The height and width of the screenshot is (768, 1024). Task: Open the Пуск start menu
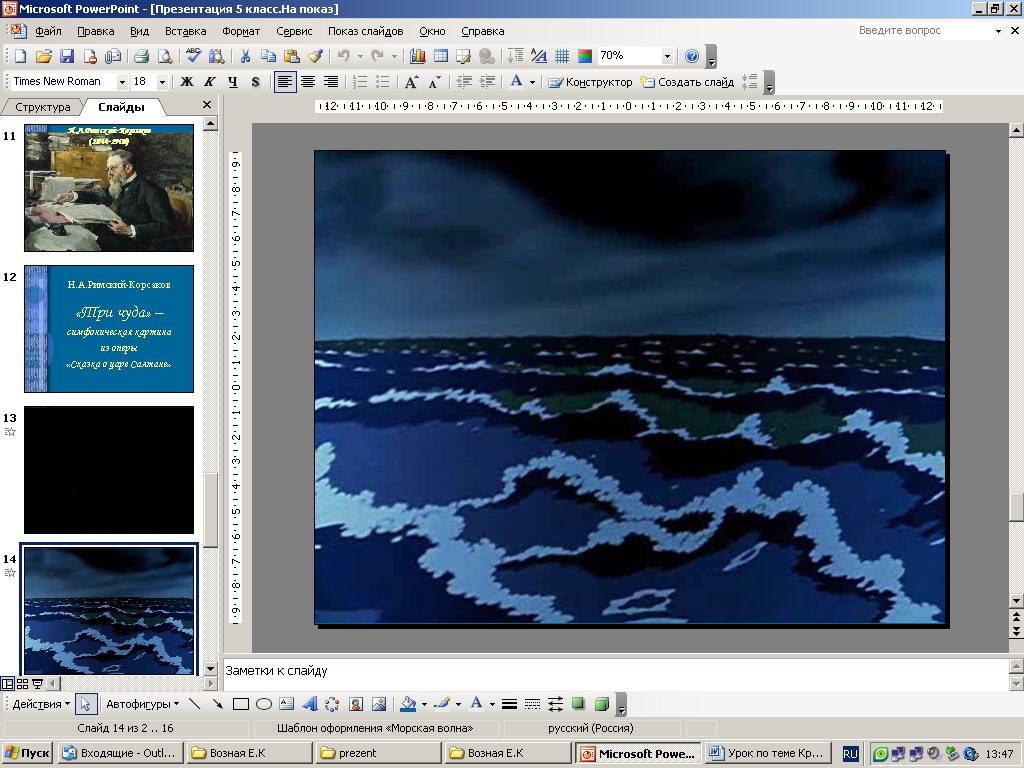27,753
